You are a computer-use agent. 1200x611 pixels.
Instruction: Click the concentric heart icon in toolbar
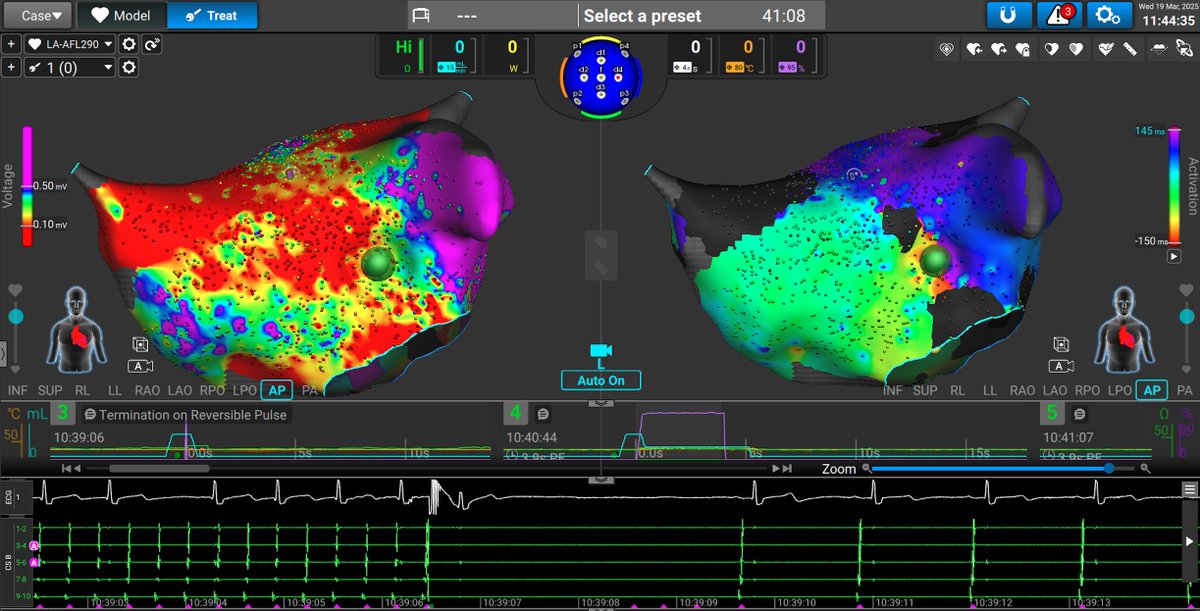click(x=947, y=48)
